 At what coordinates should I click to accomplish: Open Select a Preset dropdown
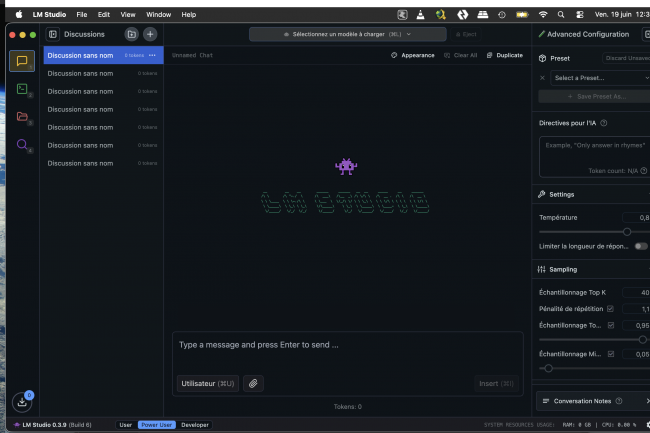[x=599, y=78]
